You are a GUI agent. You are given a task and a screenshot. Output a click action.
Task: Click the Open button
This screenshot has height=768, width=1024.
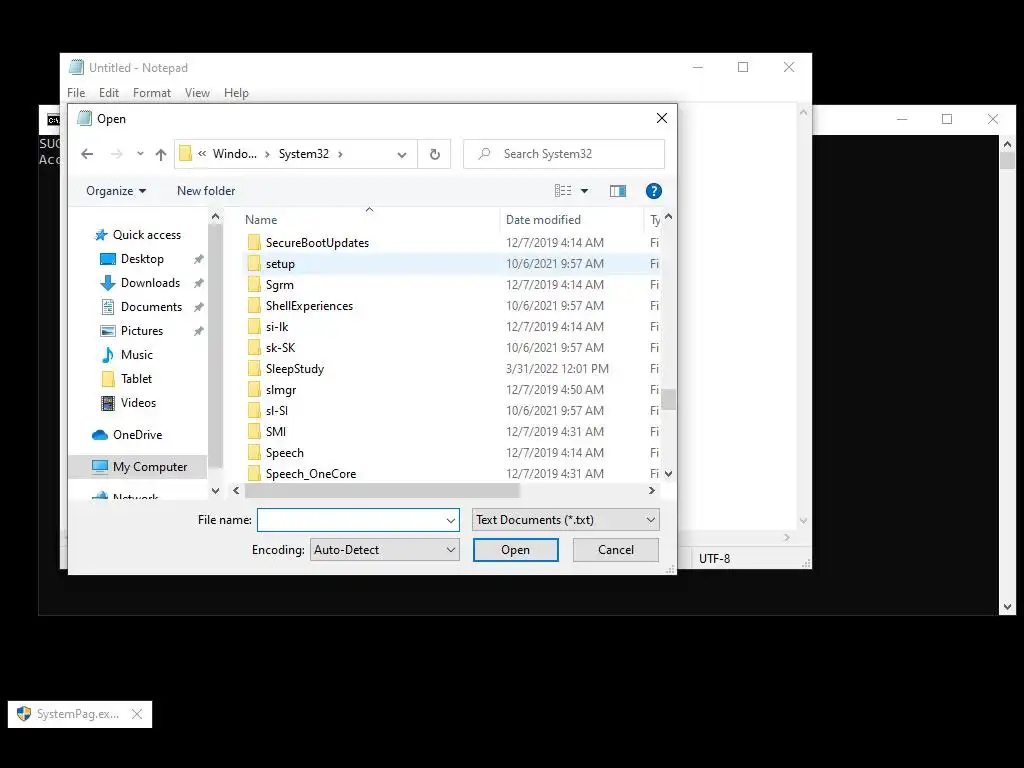click(x=515, y=550)
